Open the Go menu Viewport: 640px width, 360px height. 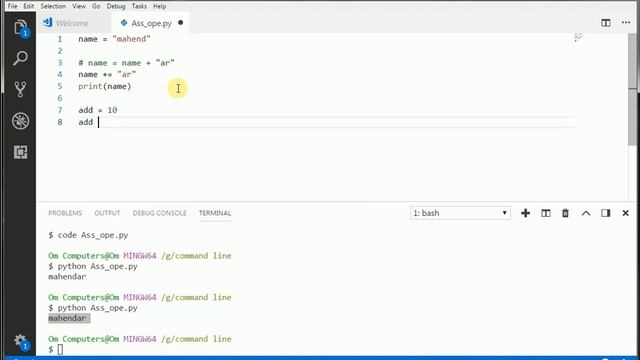96,6
